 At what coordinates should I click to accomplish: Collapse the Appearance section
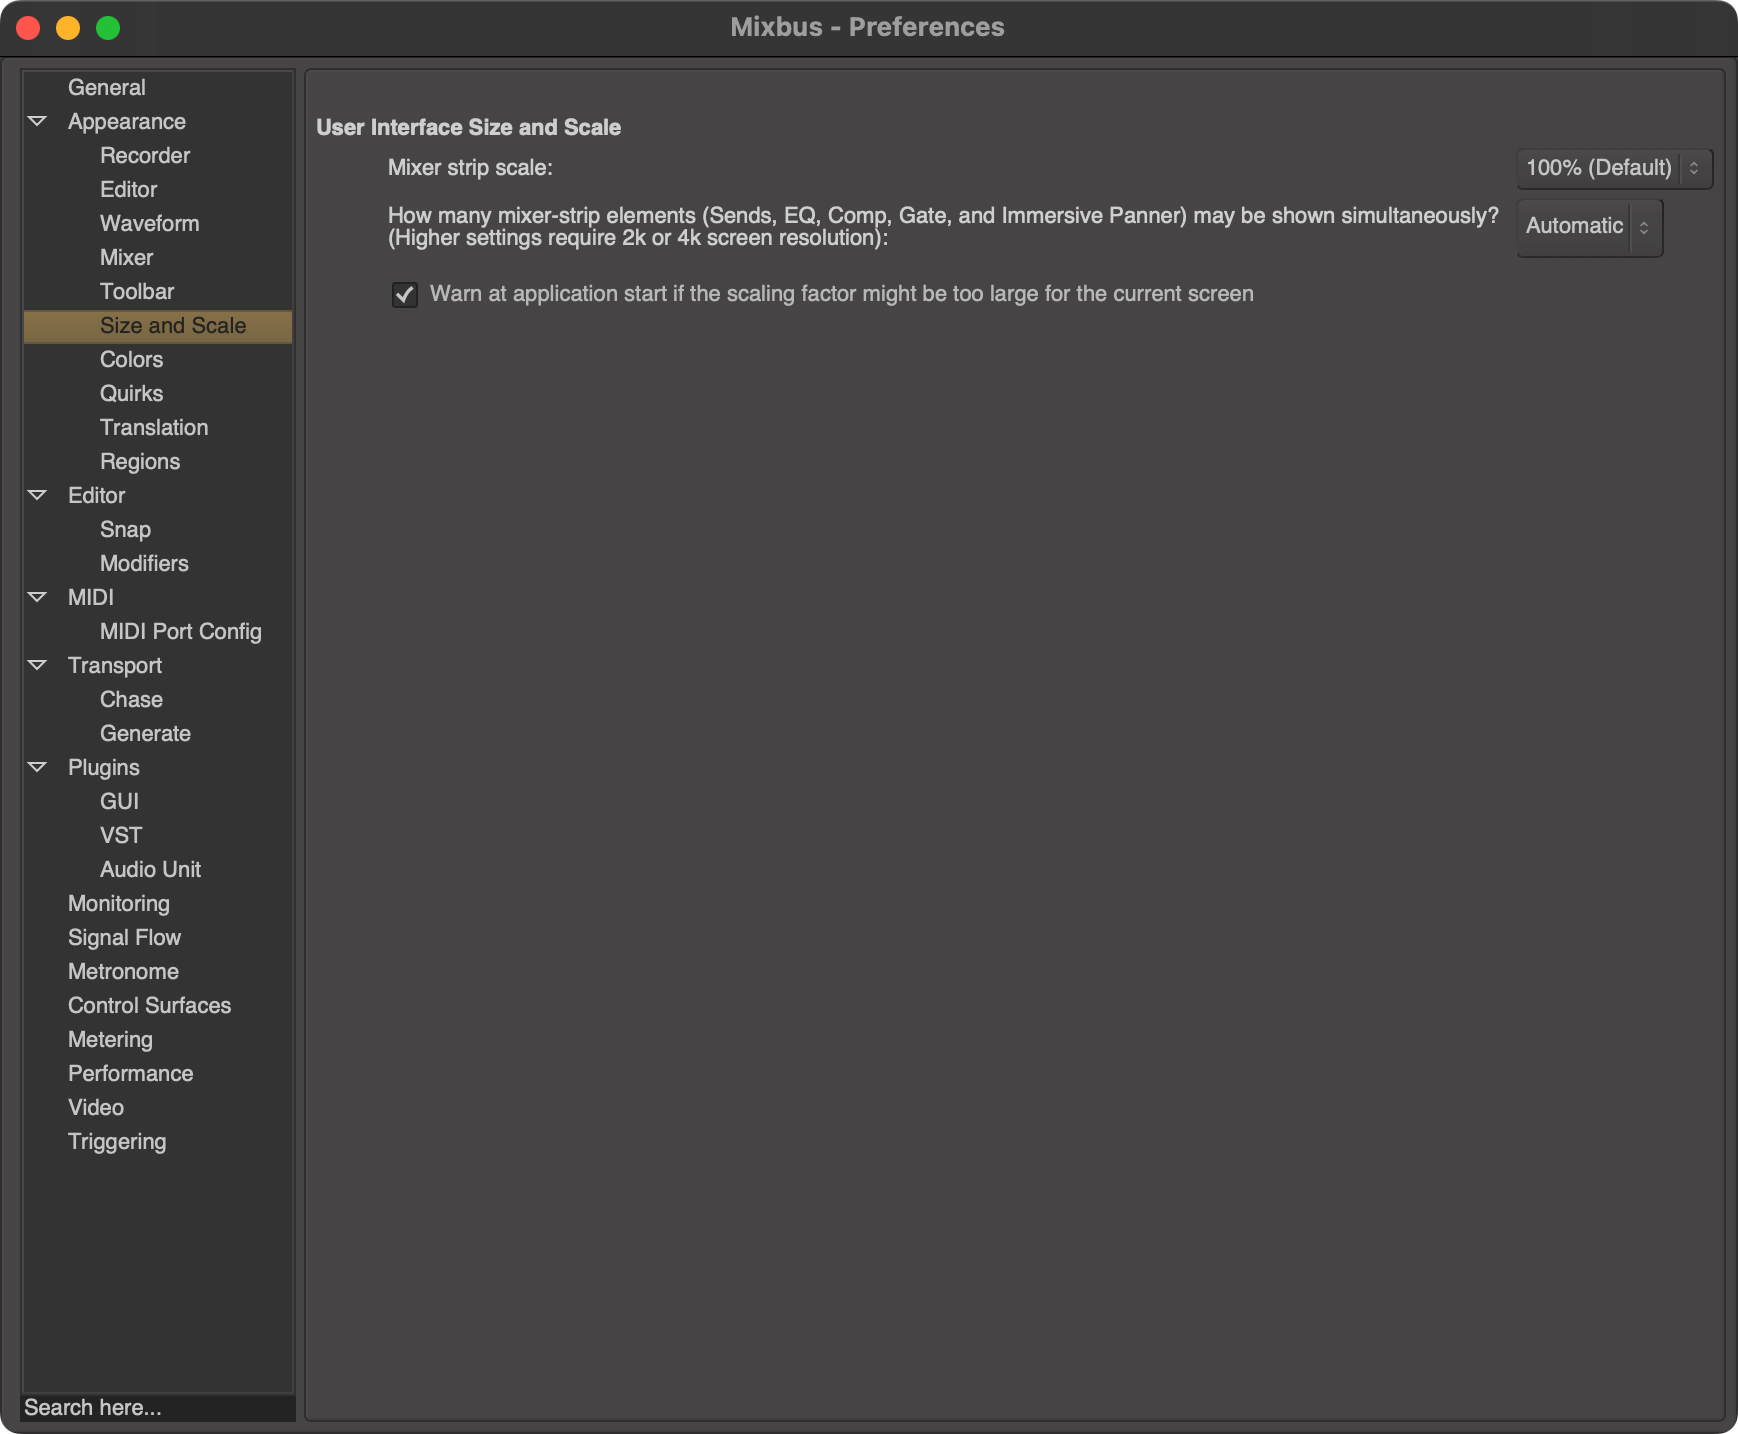tap(38, 121)
